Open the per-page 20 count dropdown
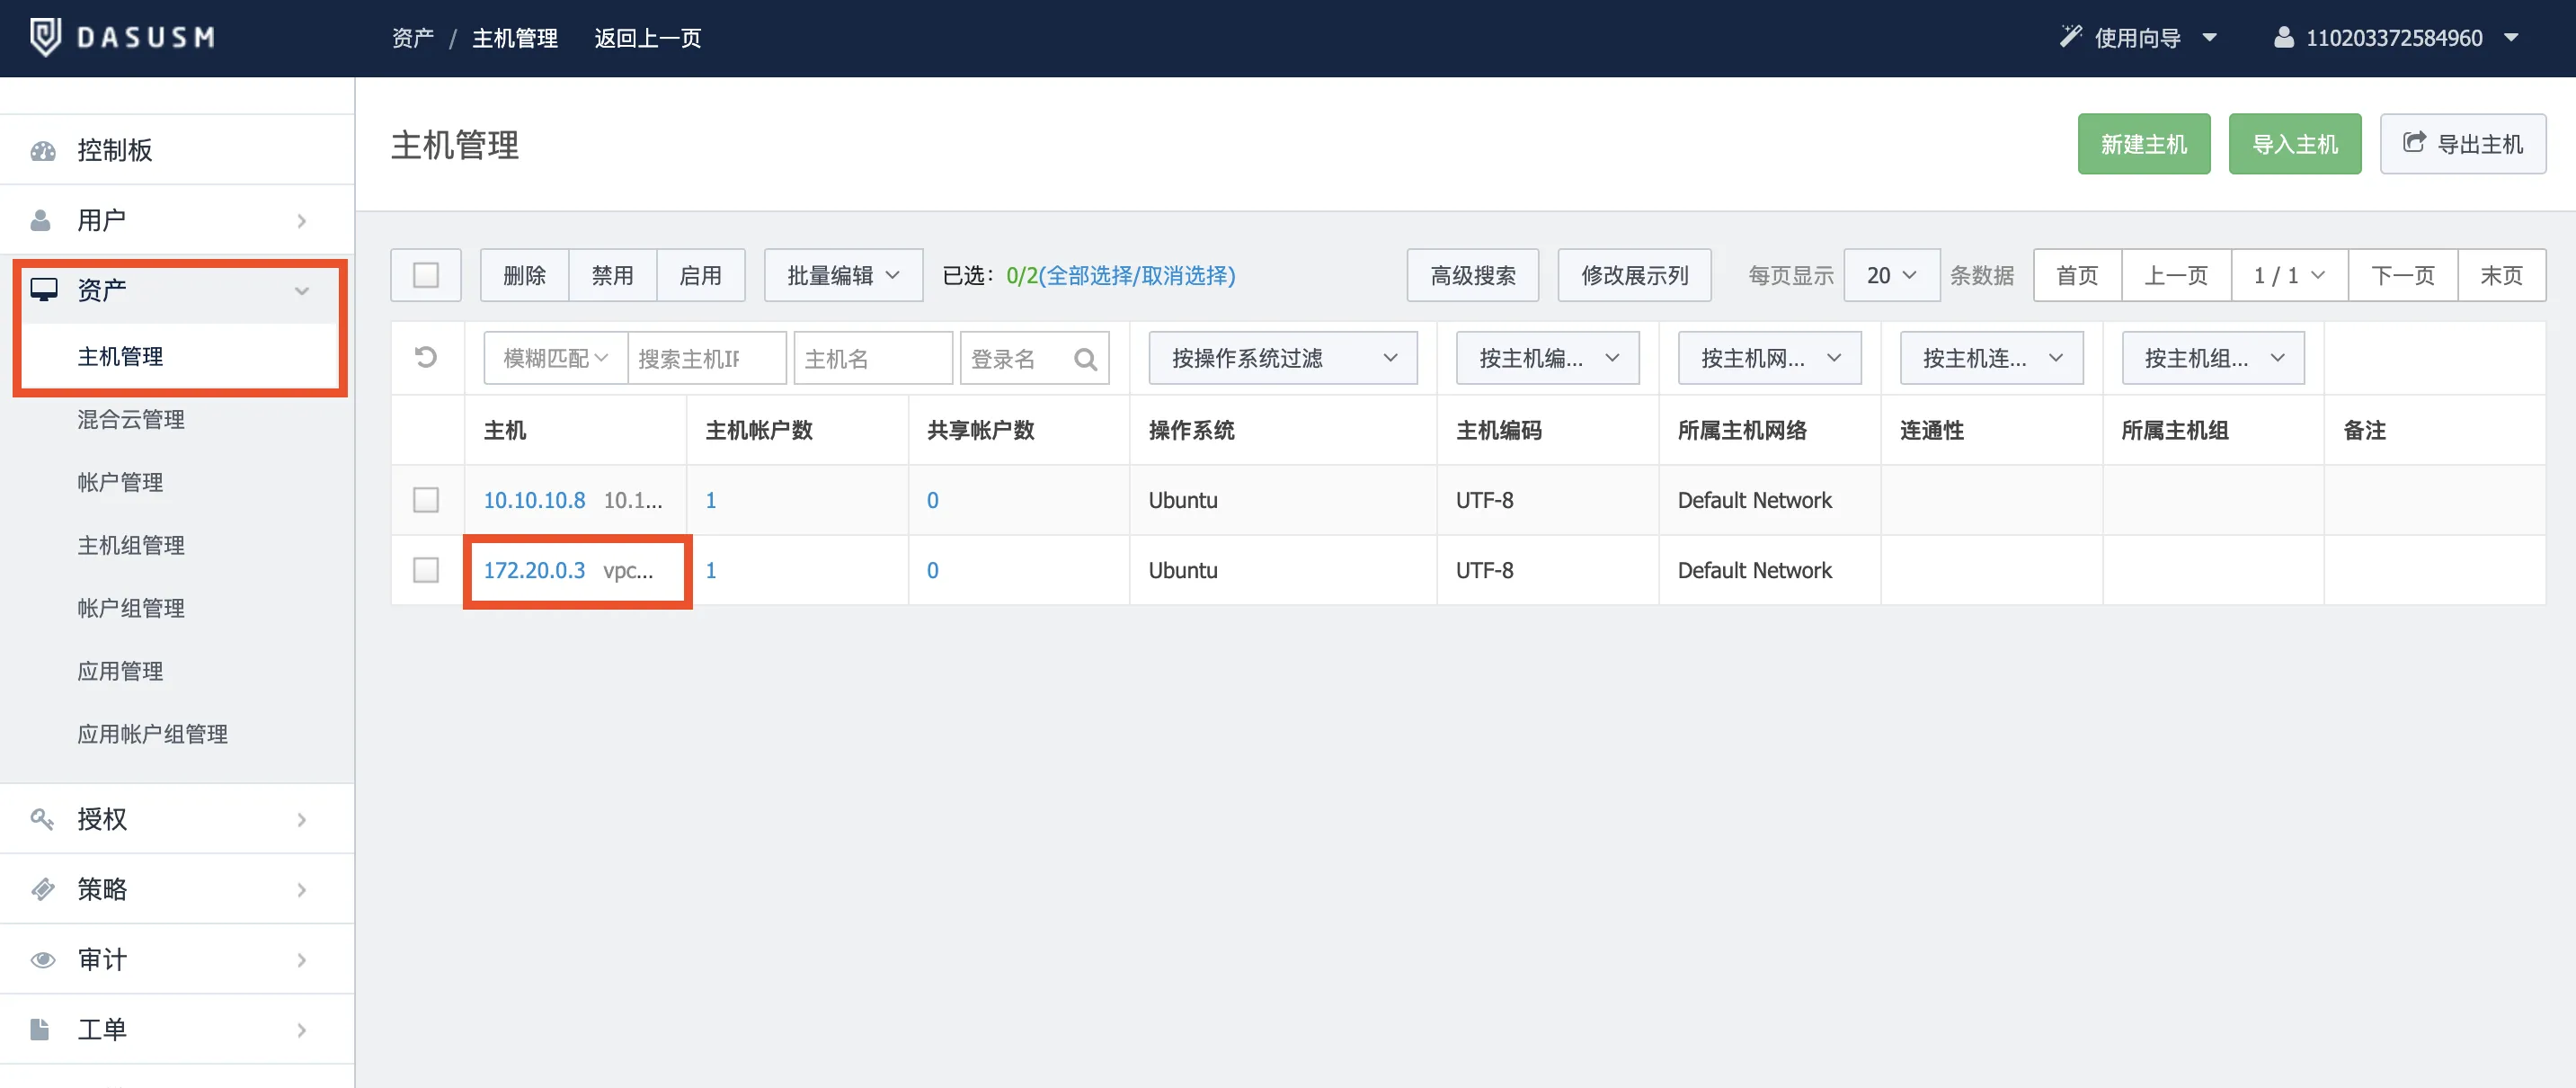 [1890, 275]
